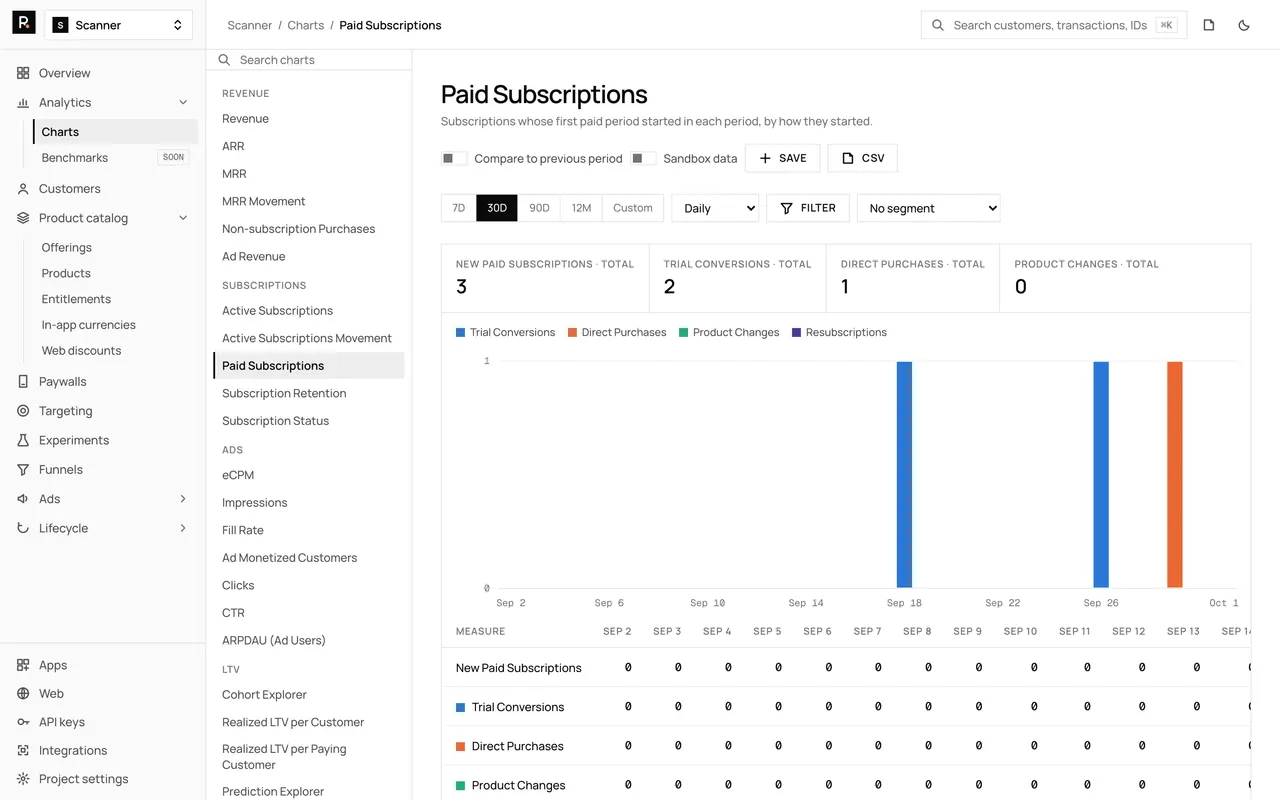This screenshot has height=800, width=1280.
Task: Open the No segment dropdown
Action: click(x=928, y=208)
